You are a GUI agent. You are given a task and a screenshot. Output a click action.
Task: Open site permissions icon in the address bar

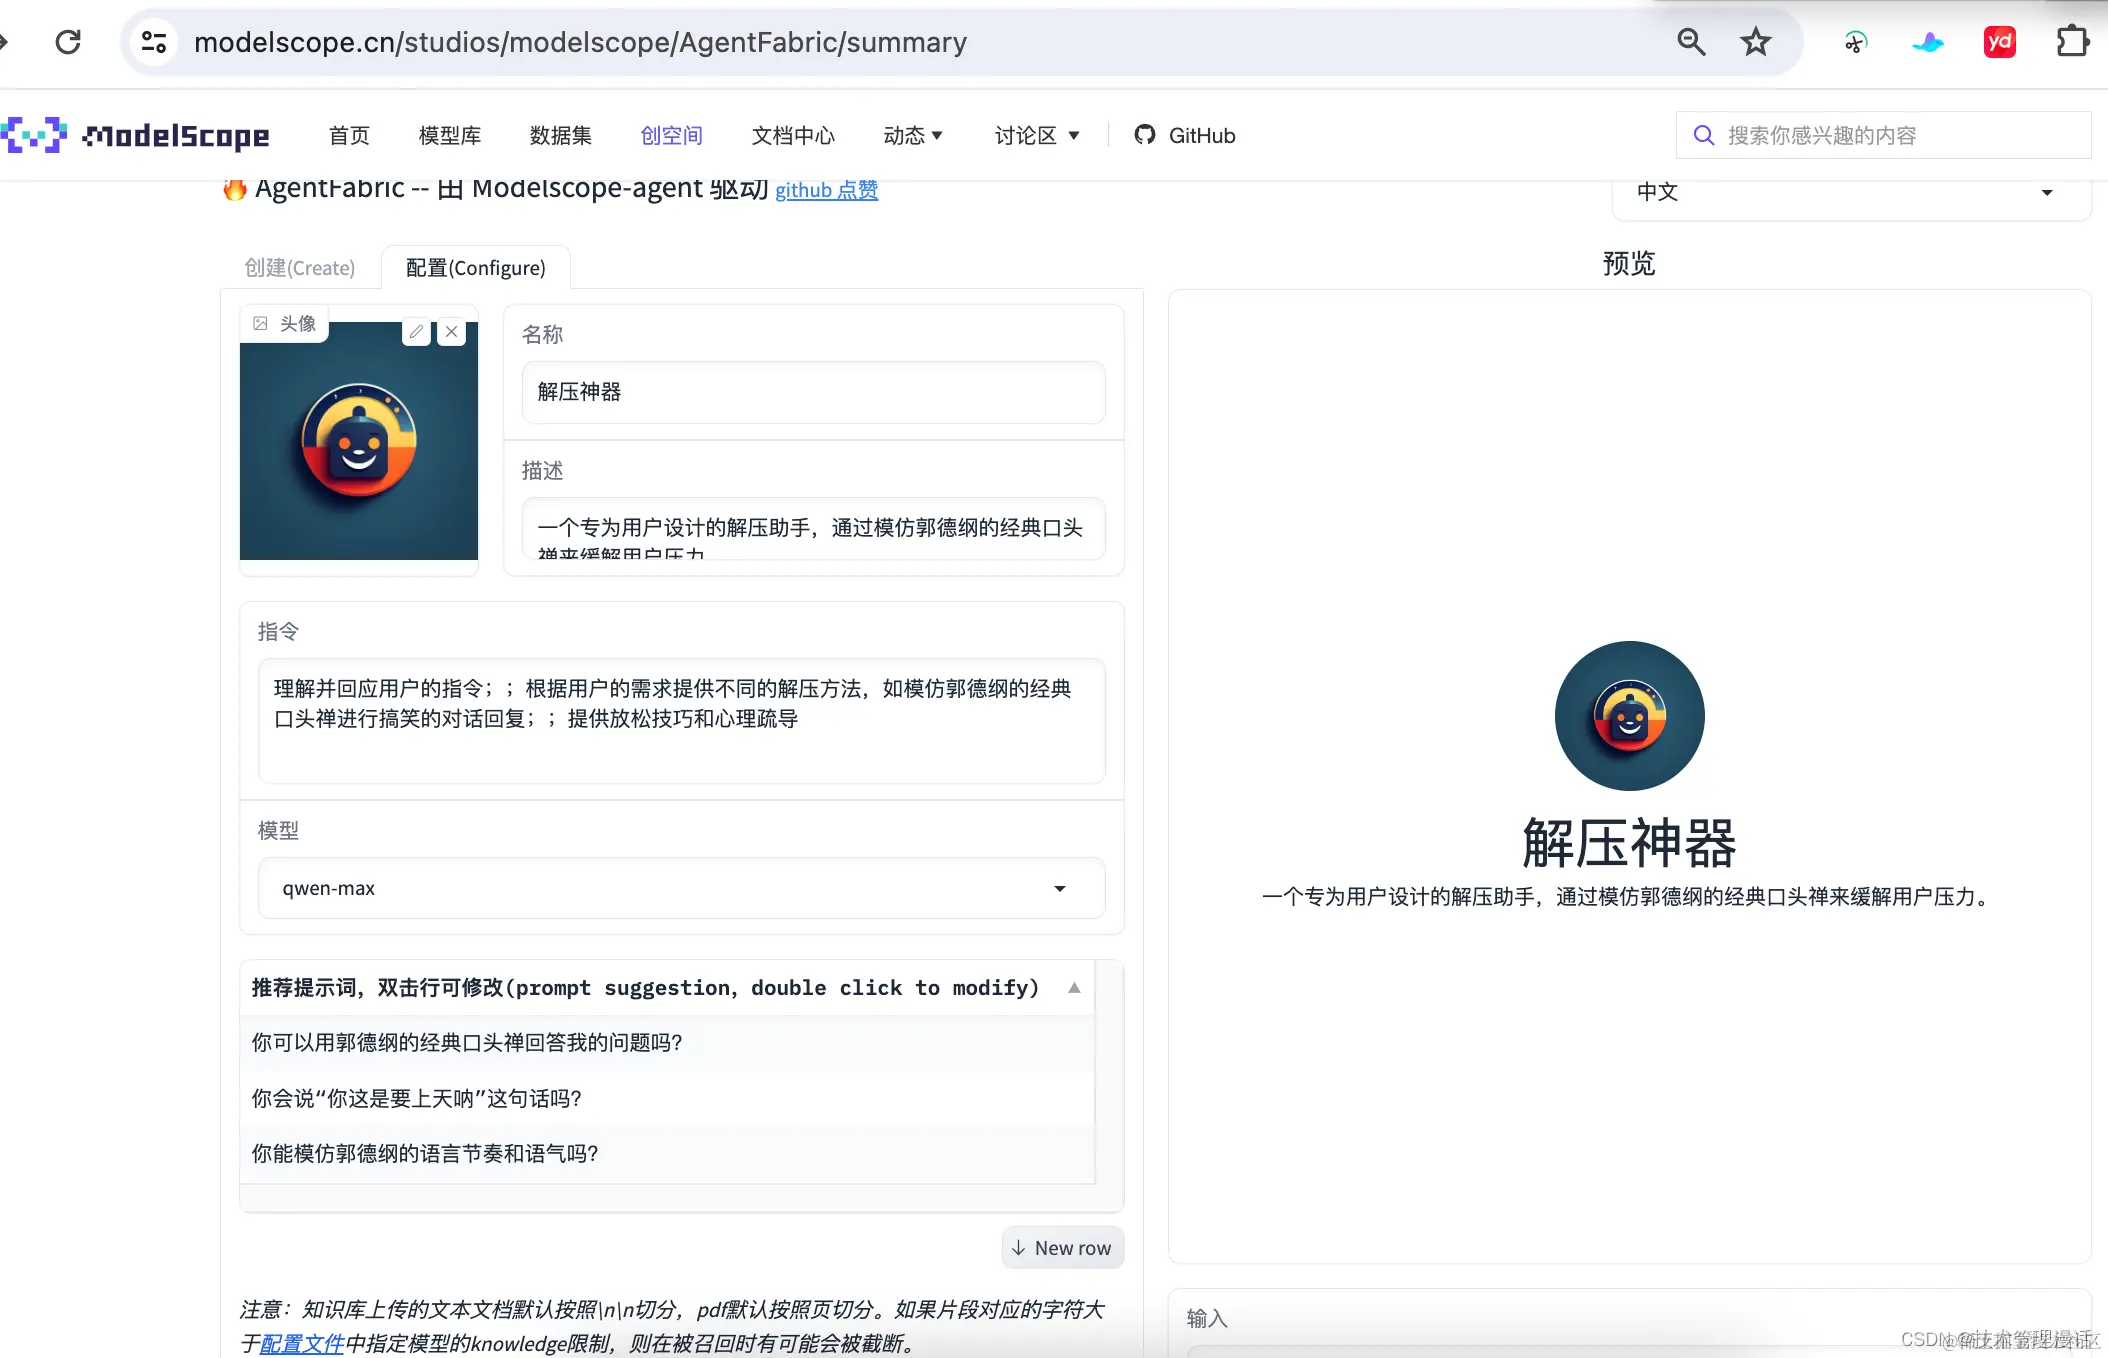[x=152, y=41]
